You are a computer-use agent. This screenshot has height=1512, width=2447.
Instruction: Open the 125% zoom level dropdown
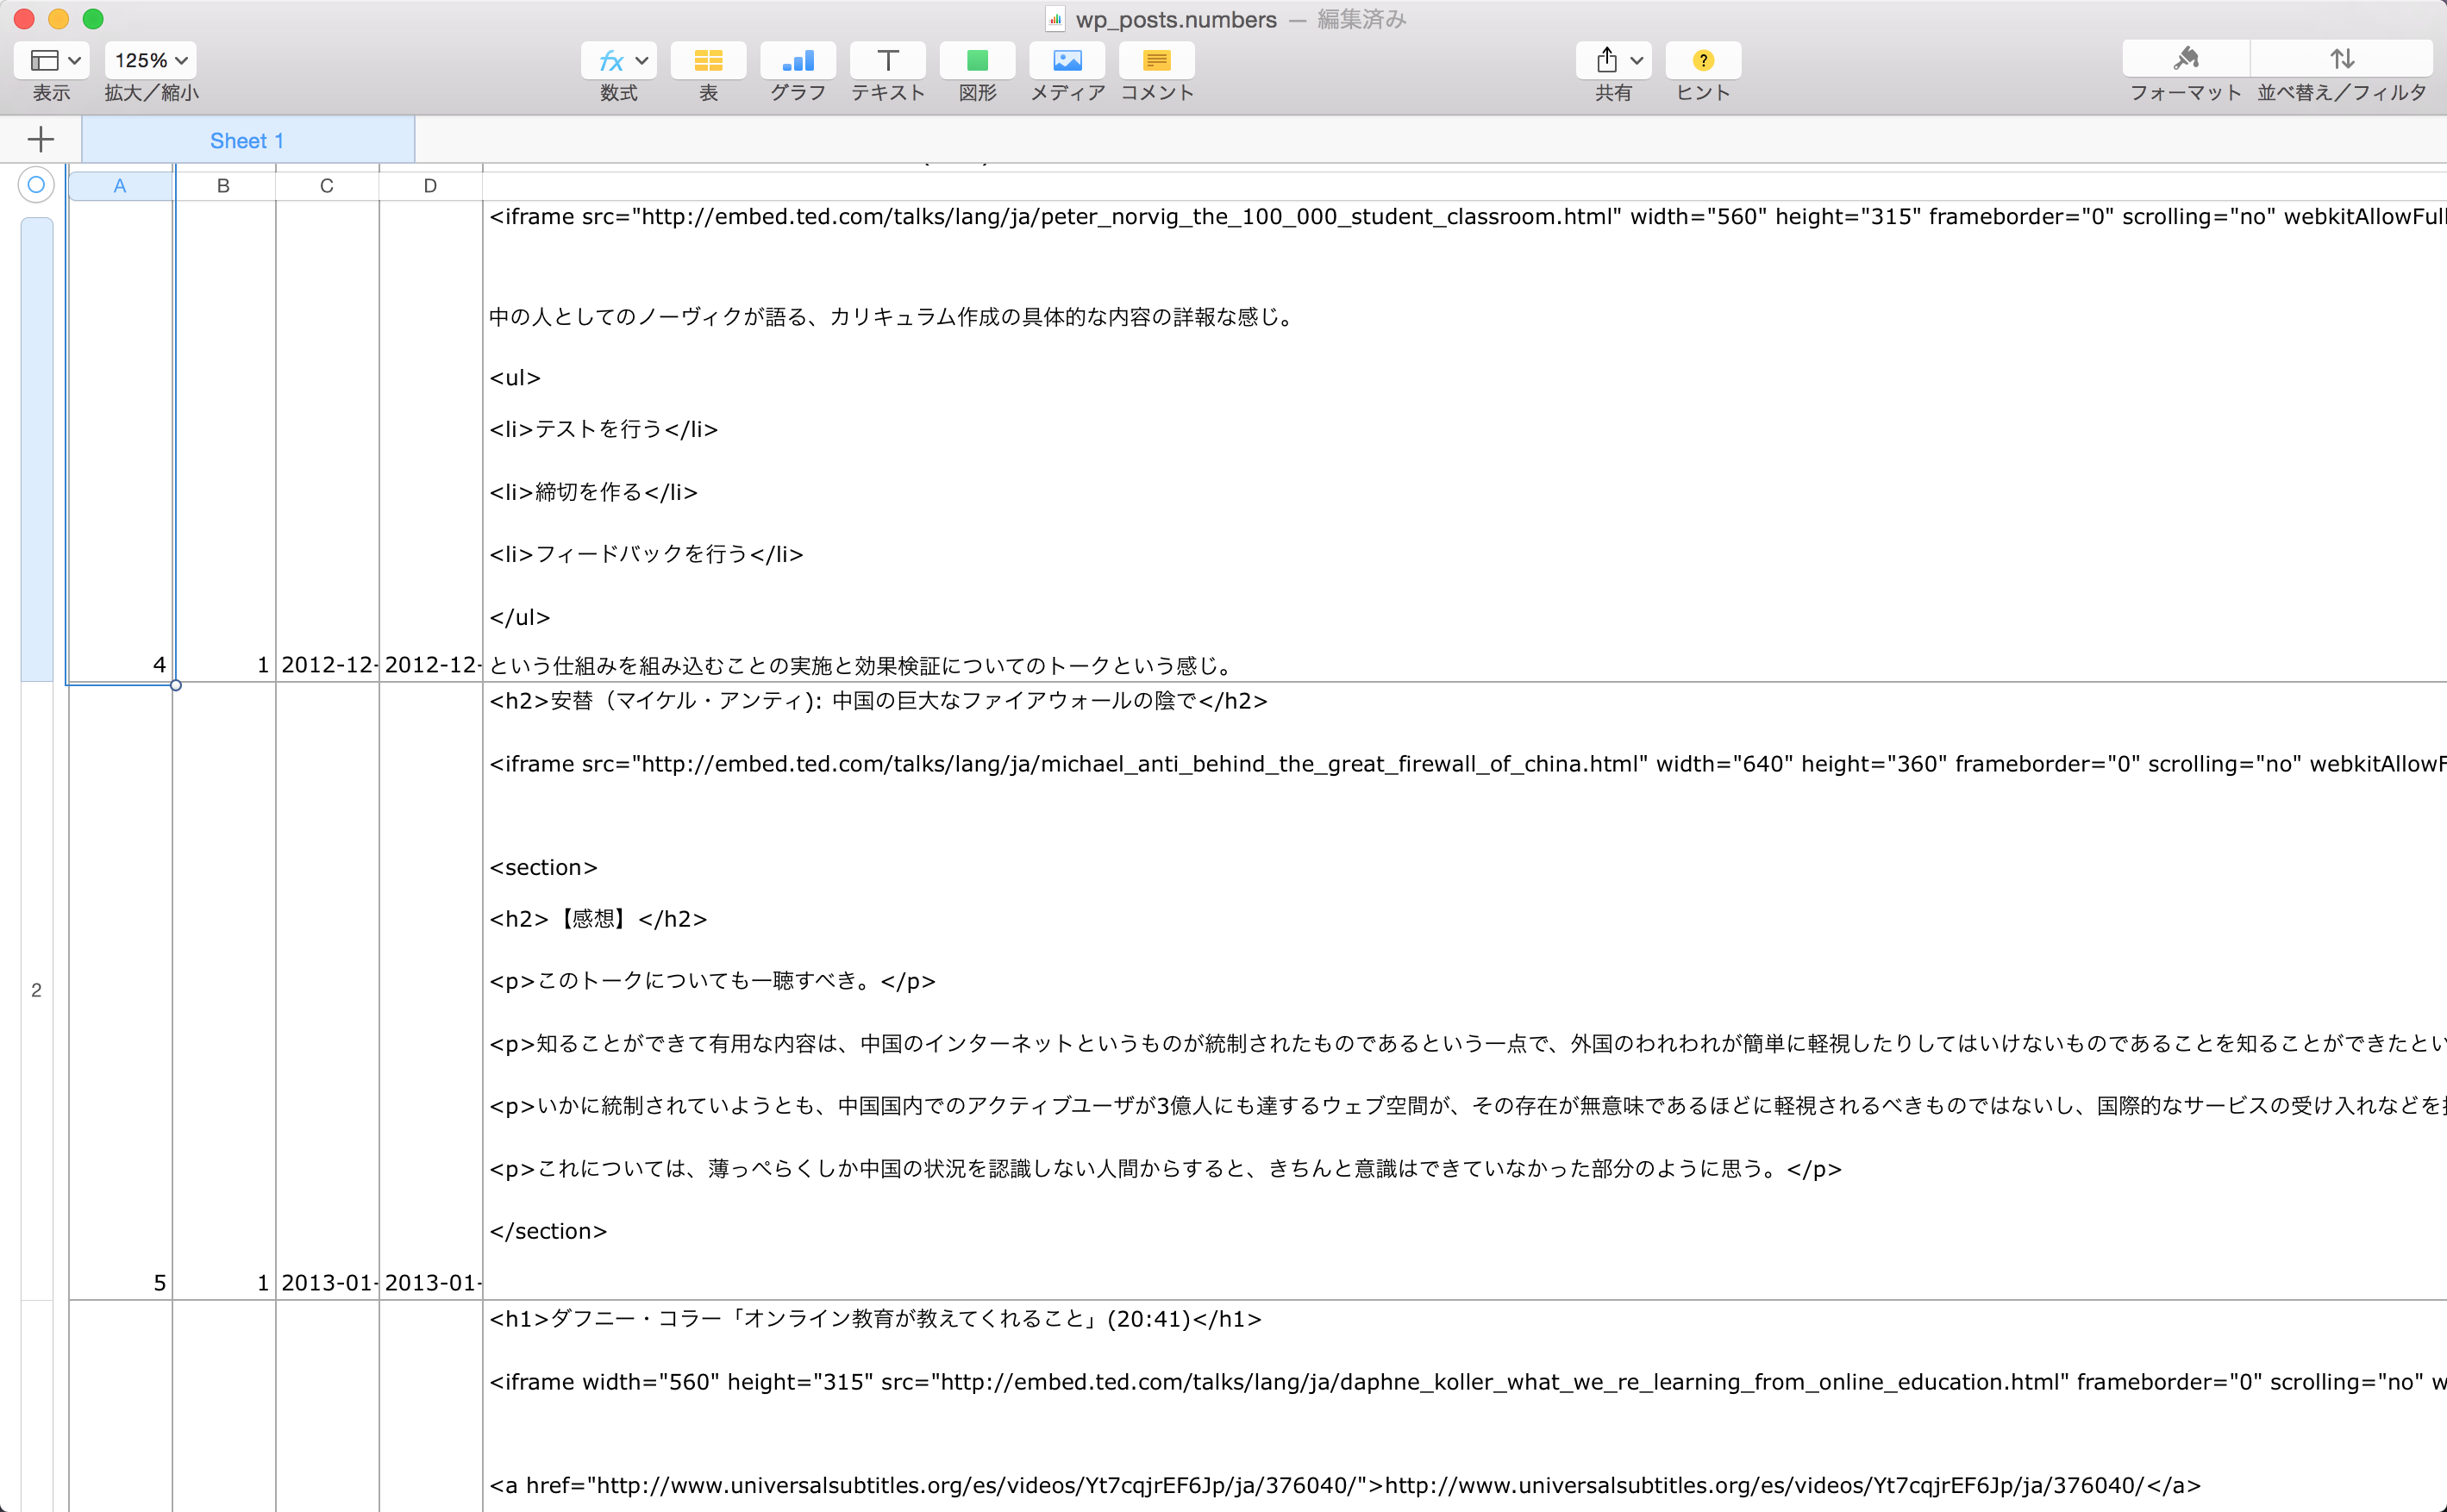click(x=148, y=60)
